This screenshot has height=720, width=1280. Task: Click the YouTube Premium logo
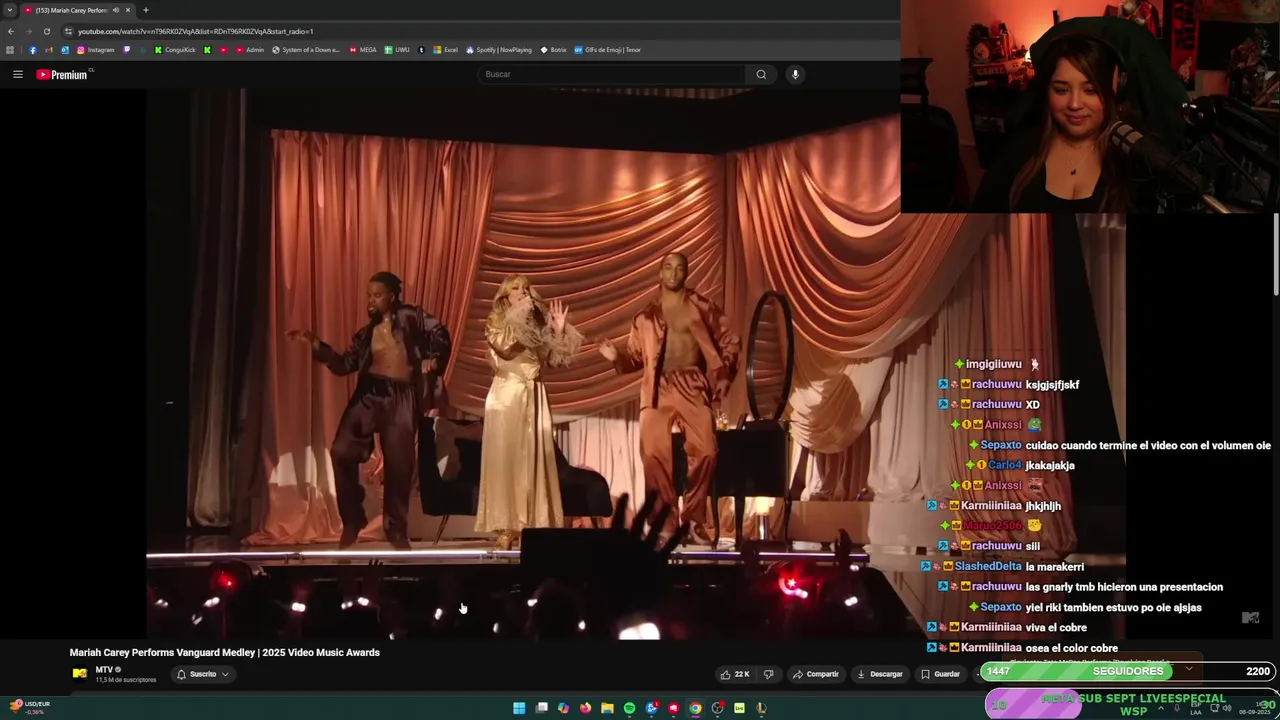click(x=64, y=74)
